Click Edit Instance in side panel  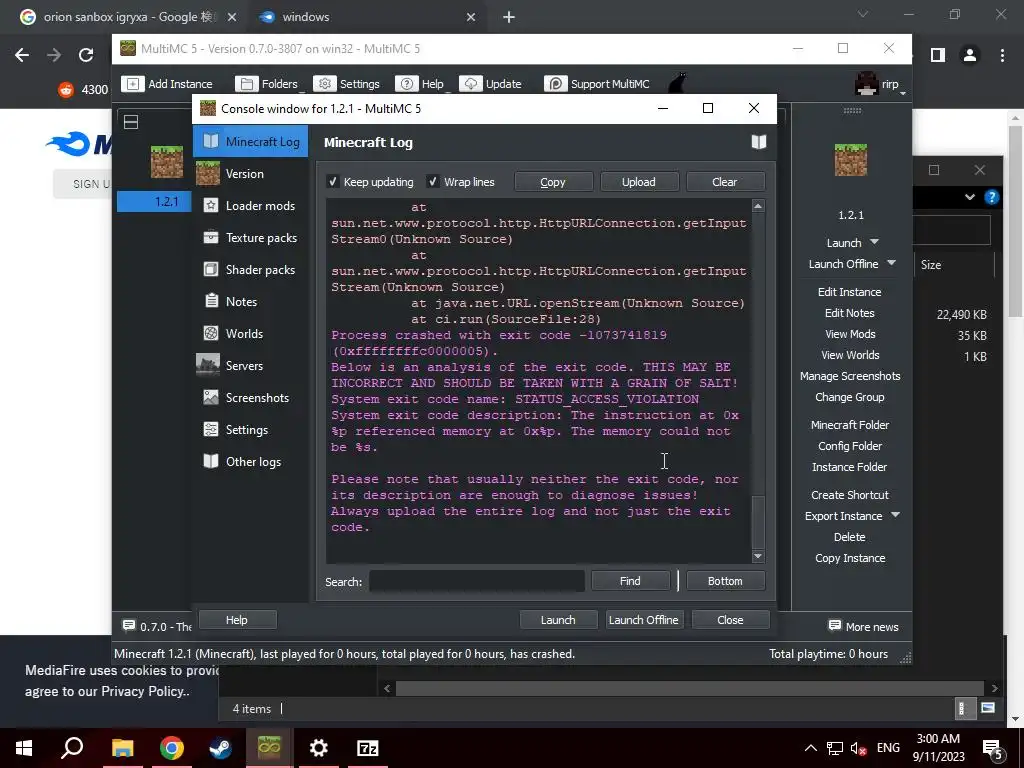[x=850, y=292]
